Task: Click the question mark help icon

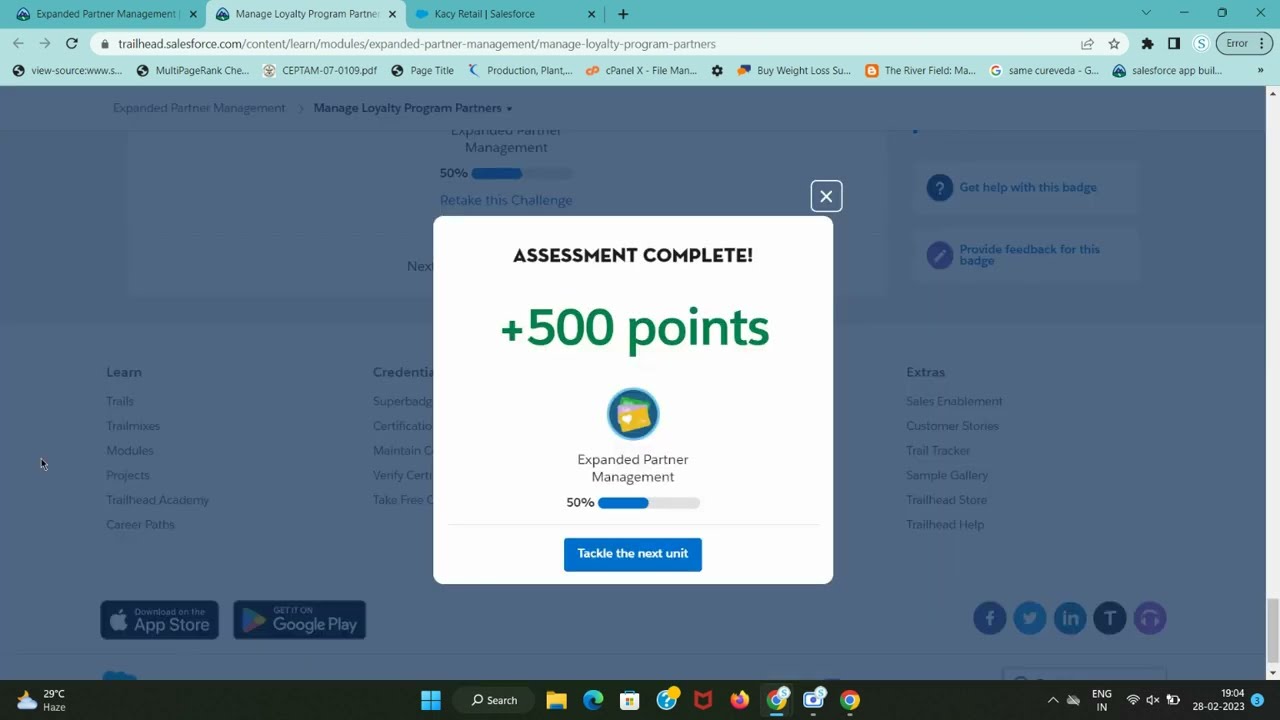Action: pos(940,187)
